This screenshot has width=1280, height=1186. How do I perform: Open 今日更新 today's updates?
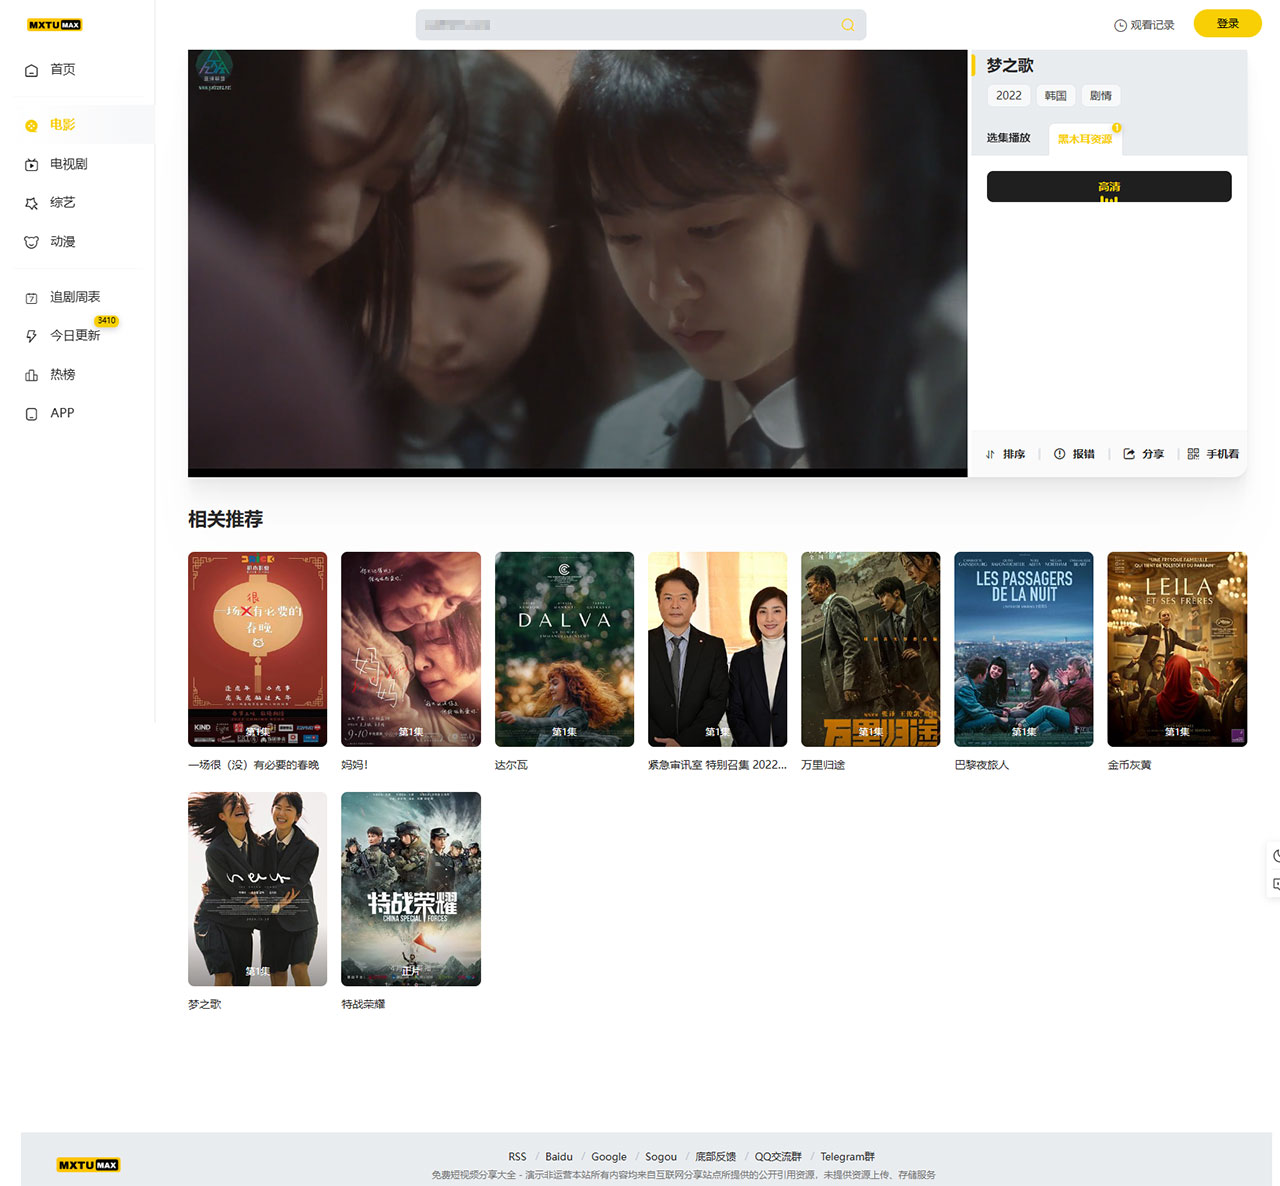[74, 336]
